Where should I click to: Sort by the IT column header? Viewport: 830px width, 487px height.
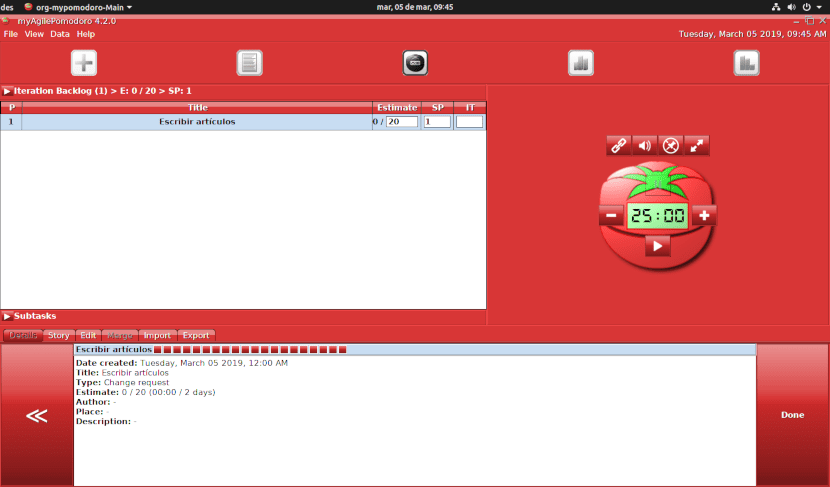(x=470, y=107)
